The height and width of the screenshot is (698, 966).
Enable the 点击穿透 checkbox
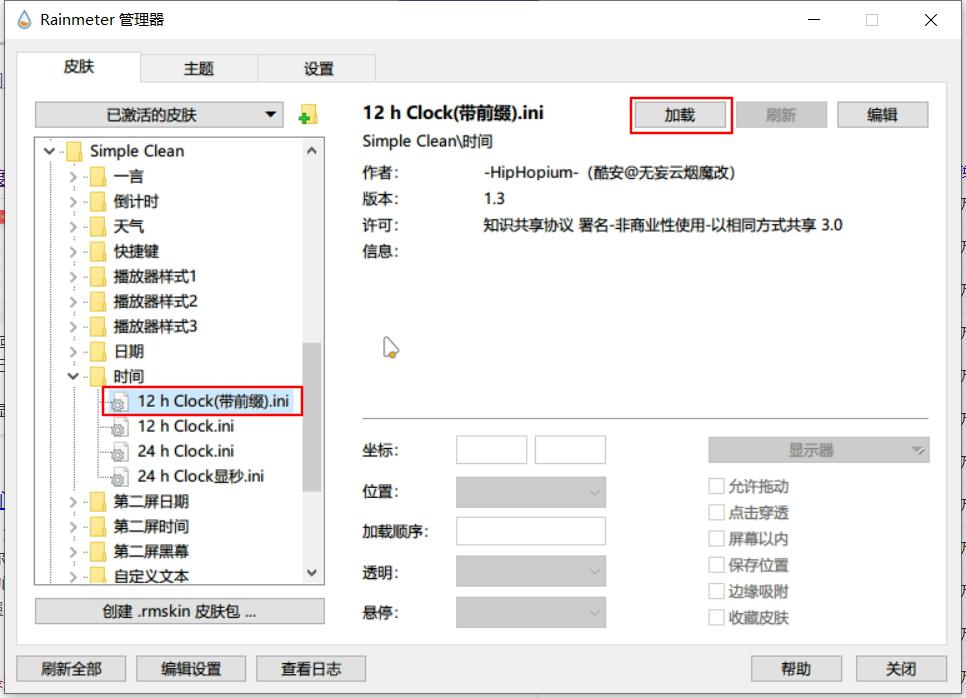click(x=715, y=512)
